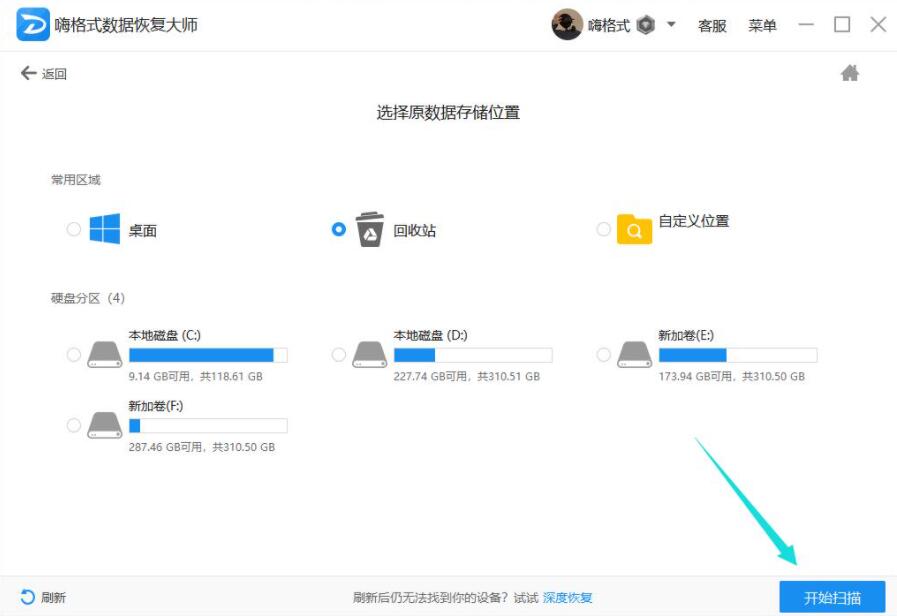Viewport: 897px width, 616px height.
Task: Click the recycle bin icon
Action: (x=370, y=229)
